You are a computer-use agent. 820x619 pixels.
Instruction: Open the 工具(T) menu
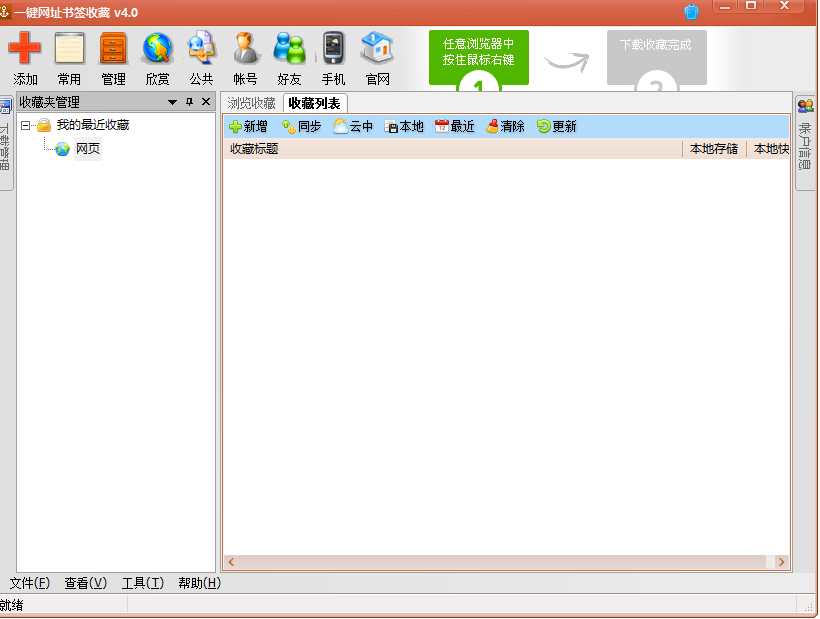142,584
